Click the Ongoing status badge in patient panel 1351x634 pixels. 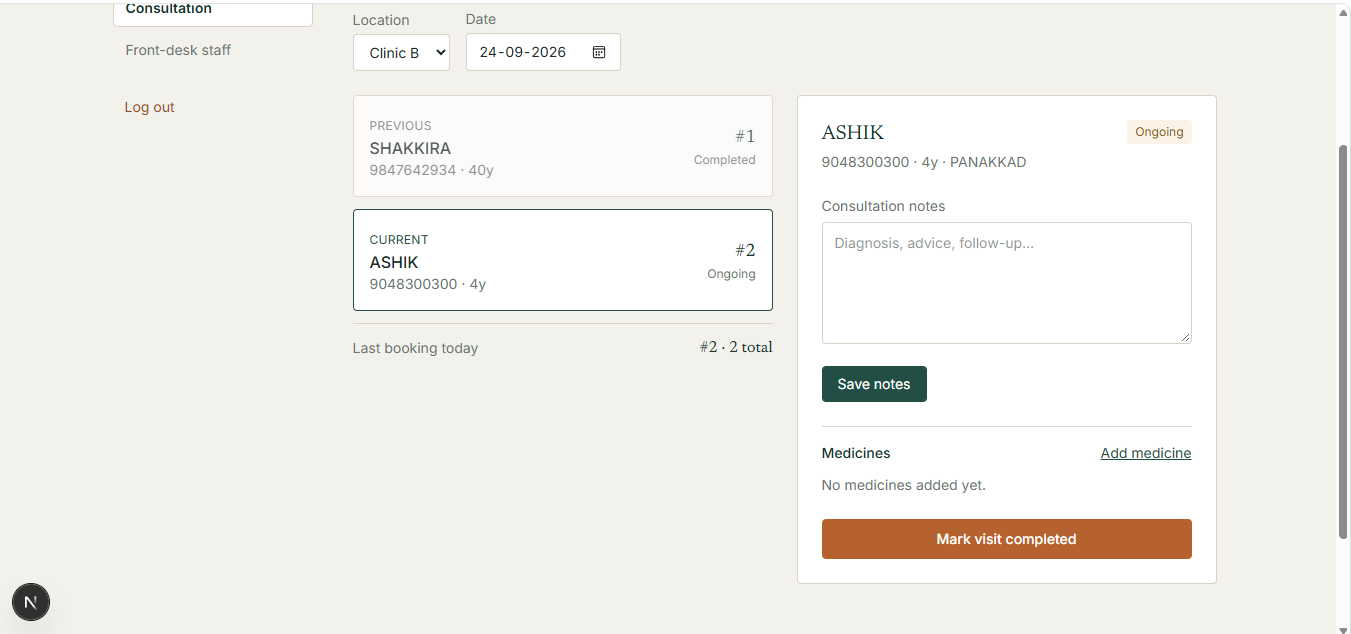[1159, 132]
